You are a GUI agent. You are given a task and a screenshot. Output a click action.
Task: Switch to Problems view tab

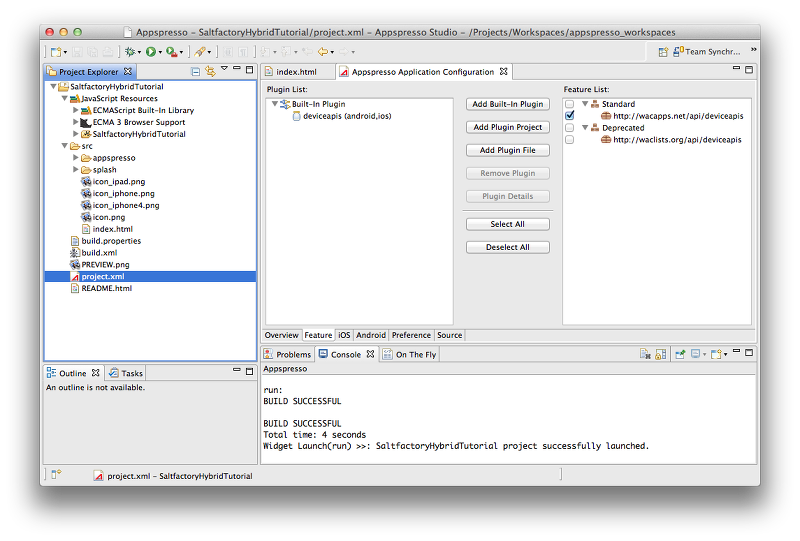[288, 354]
